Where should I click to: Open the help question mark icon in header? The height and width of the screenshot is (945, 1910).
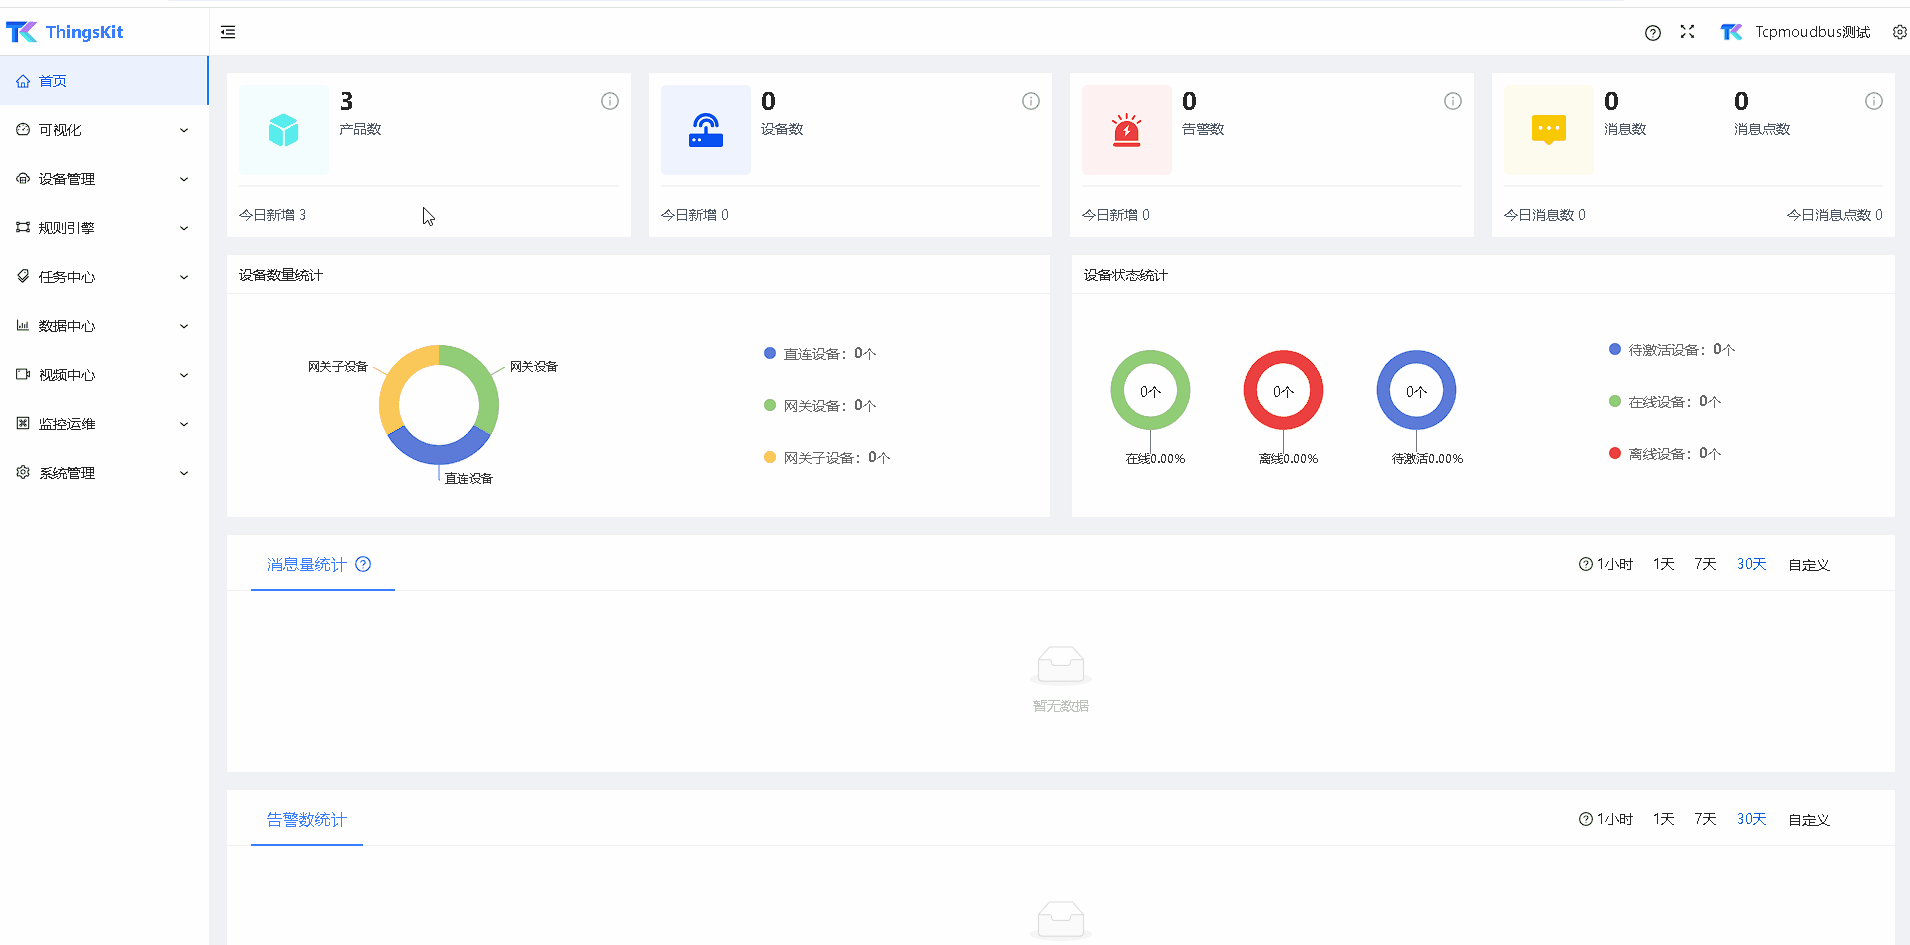pos(1652,33)
